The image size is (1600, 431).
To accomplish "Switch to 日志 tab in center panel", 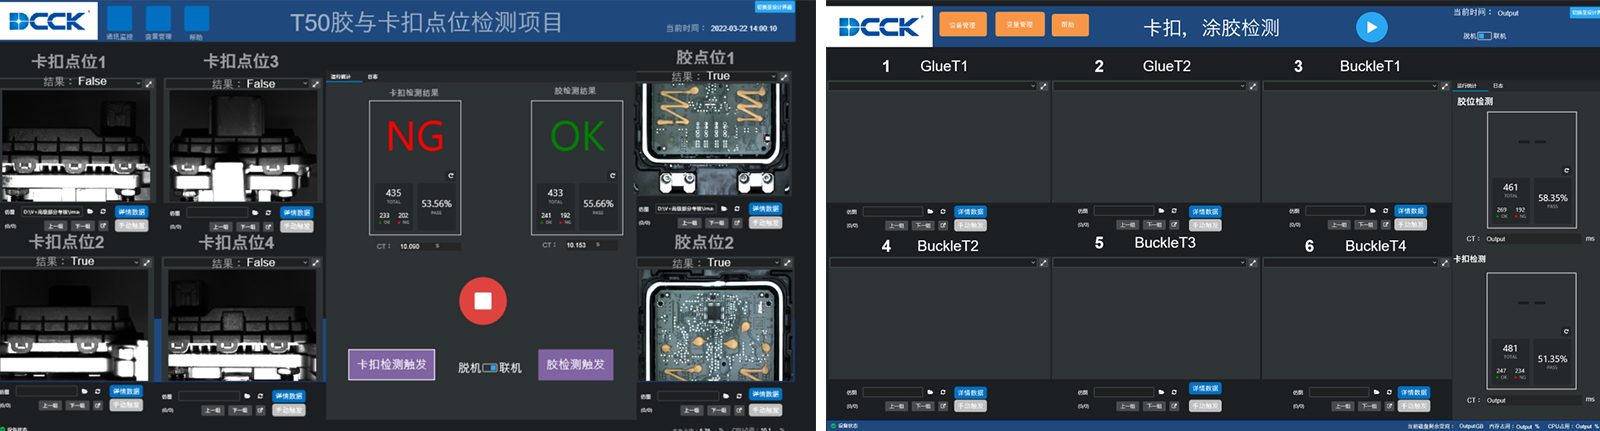I will [x=372, y=77].
